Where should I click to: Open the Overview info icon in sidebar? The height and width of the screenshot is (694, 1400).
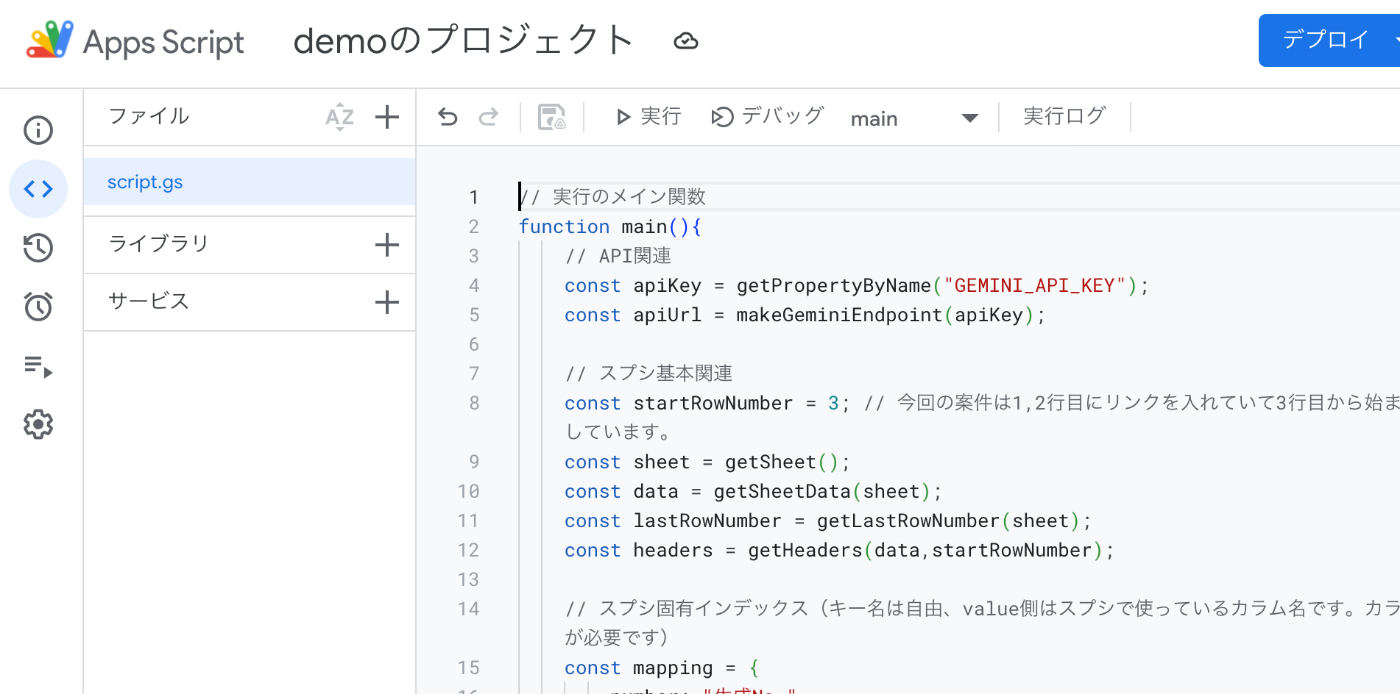[x=38, y=130]
